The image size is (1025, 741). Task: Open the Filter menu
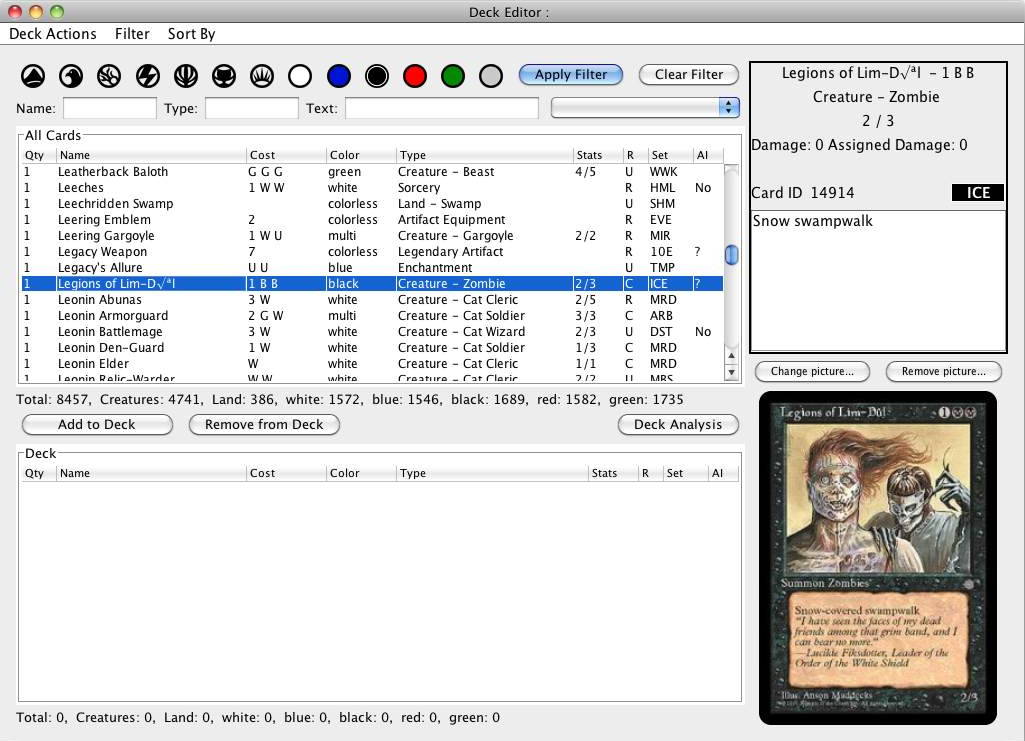[132, 34]
